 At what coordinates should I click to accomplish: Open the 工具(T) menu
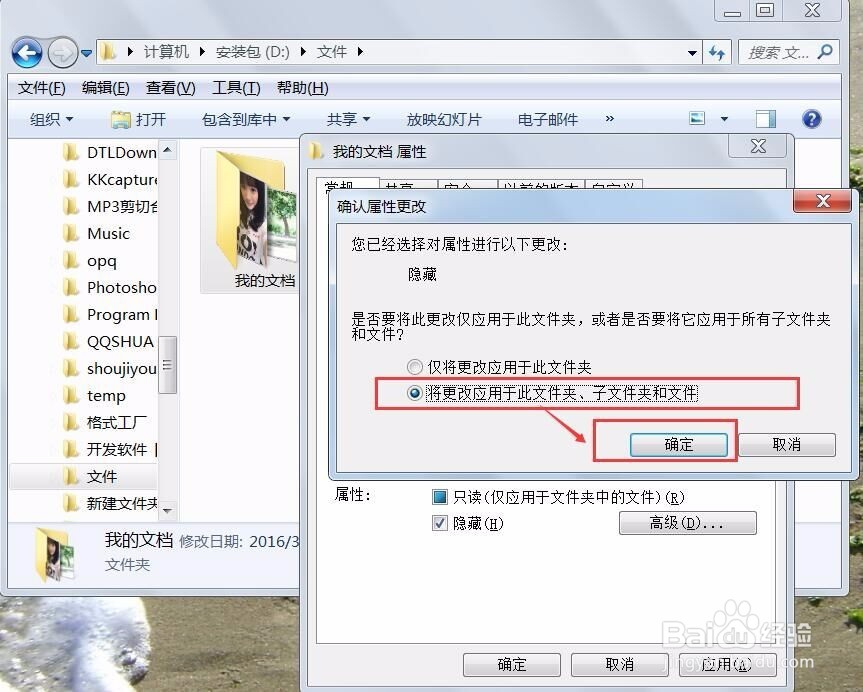(x=236, y=88)
